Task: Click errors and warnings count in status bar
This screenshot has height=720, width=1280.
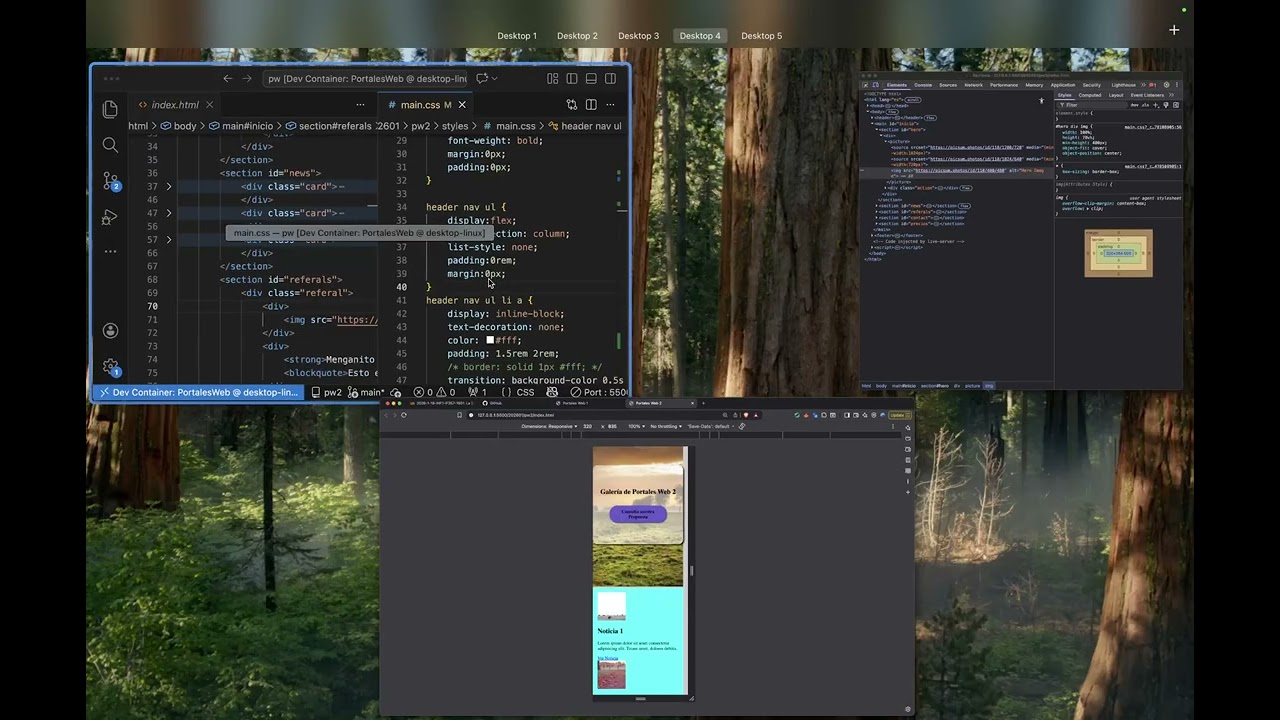Action: [x=435, y=392]
